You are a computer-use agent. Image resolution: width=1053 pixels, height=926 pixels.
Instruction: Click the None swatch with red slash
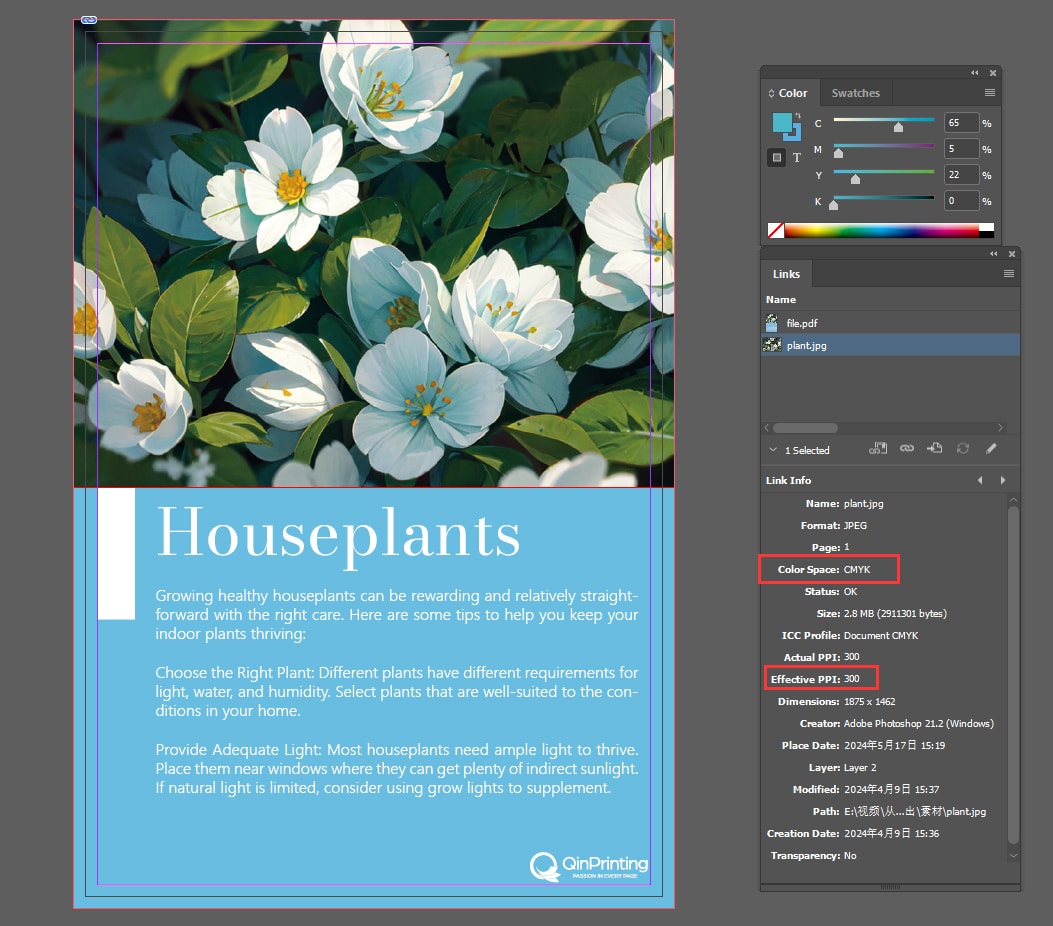(x=776, y=230)
